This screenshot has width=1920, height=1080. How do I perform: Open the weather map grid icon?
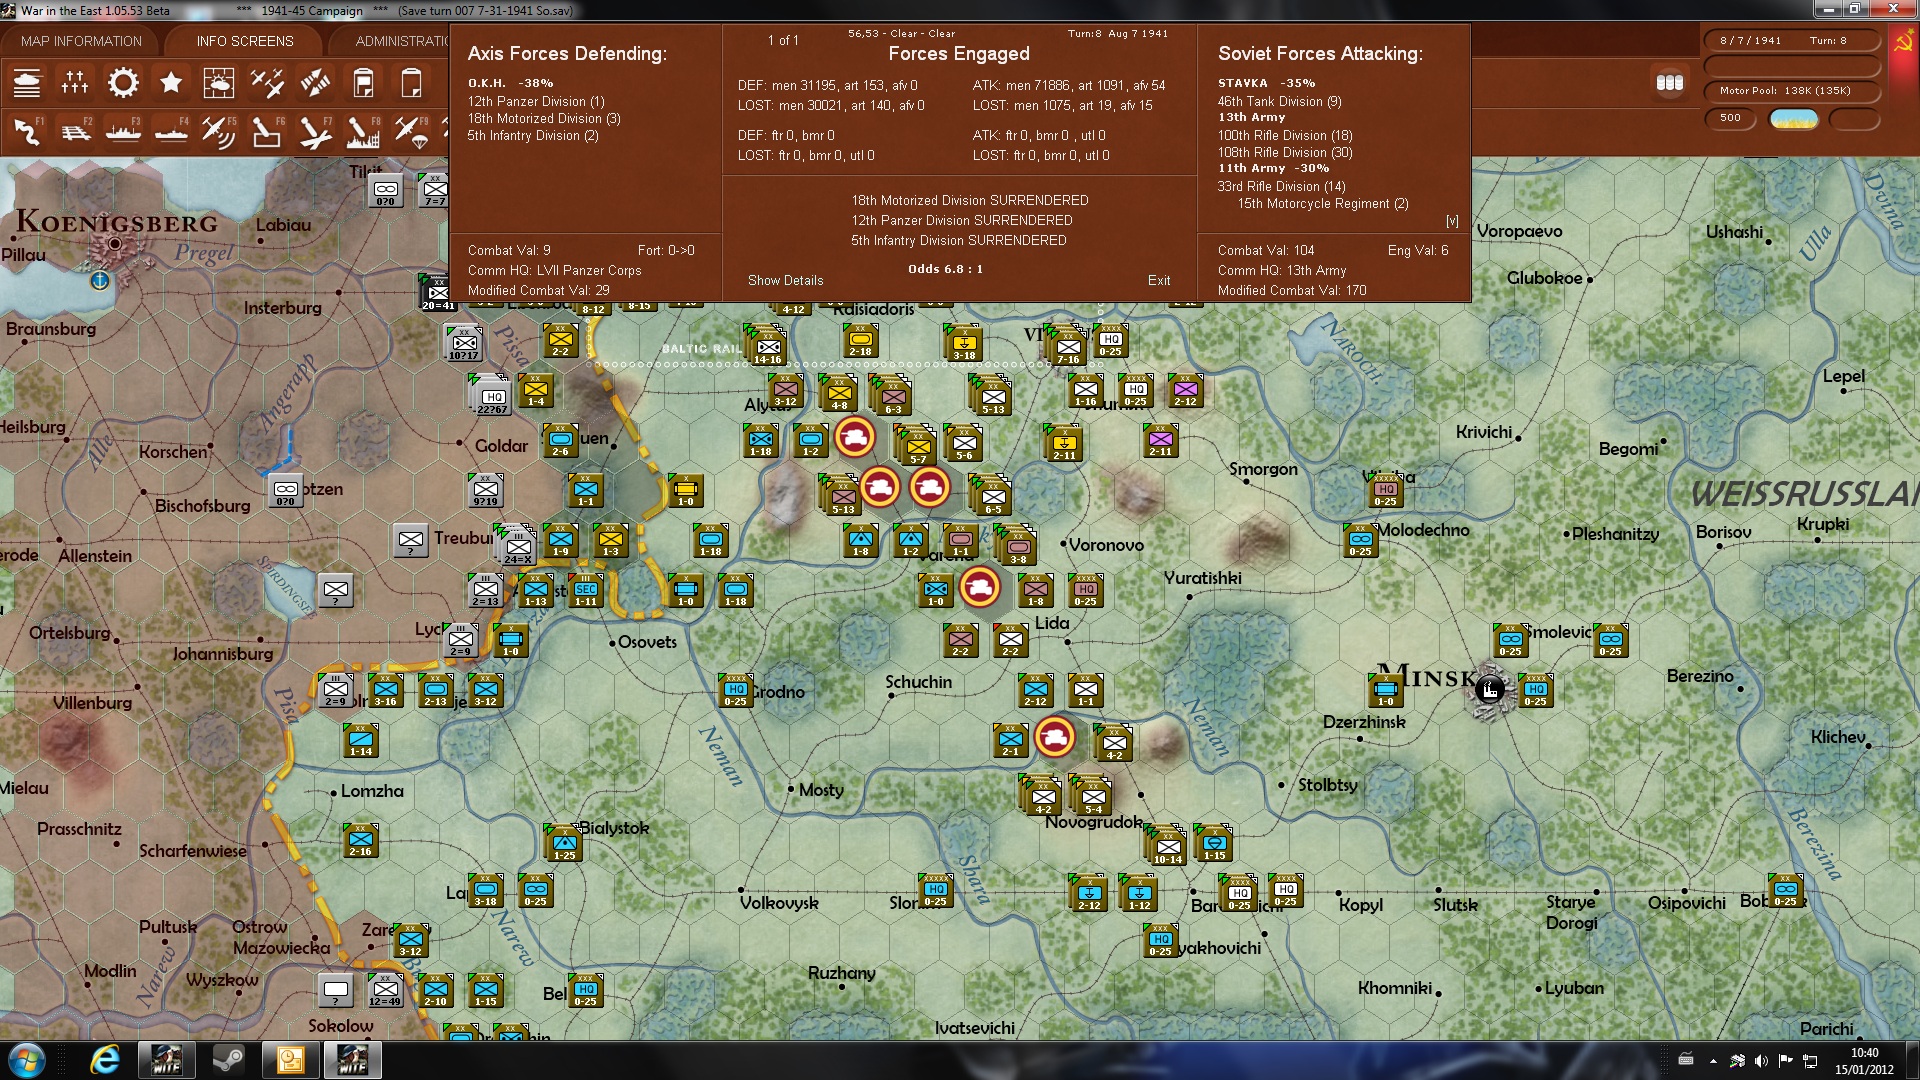point(219,83)
